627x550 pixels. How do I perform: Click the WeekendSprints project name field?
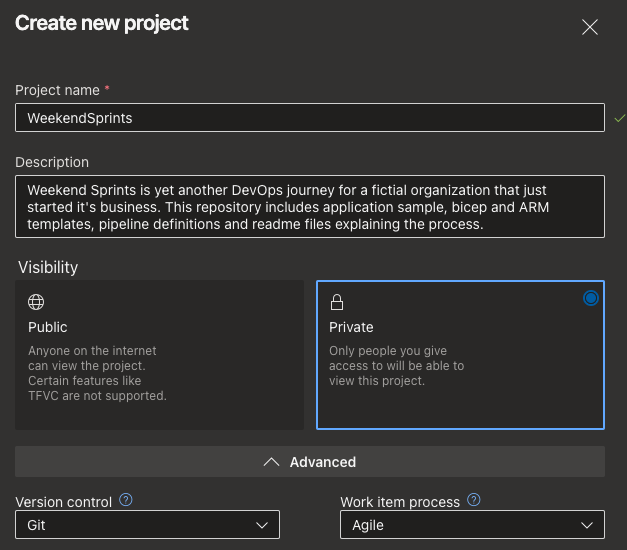click(309, 118)
